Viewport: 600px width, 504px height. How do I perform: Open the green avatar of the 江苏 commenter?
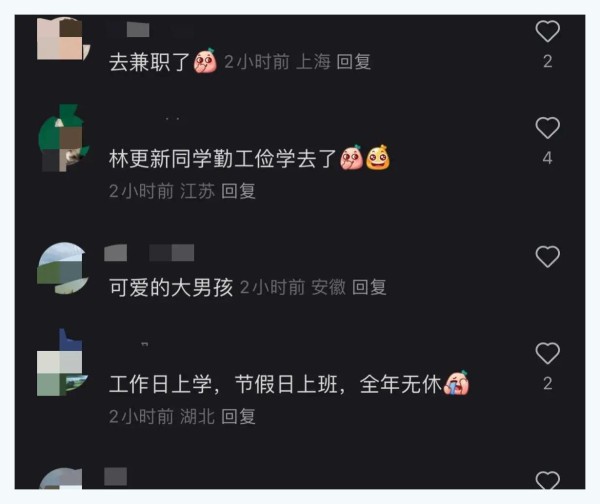[x=64, y=138]
